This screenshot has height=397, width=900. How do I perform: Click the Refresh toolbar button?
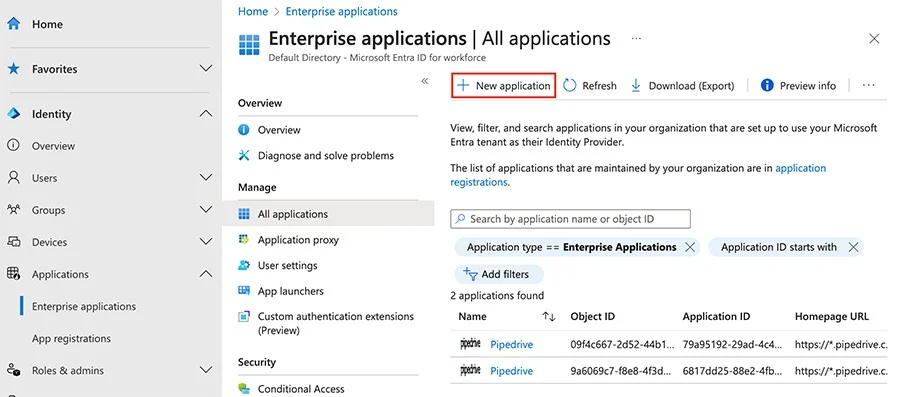point(590,85)
